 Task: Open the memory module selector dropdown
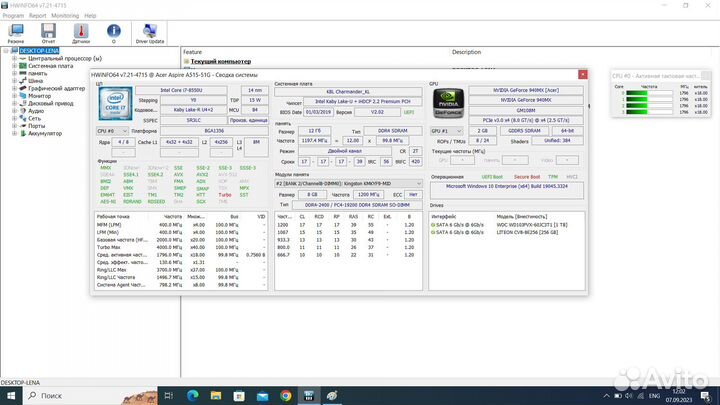(x=348, y=184)
